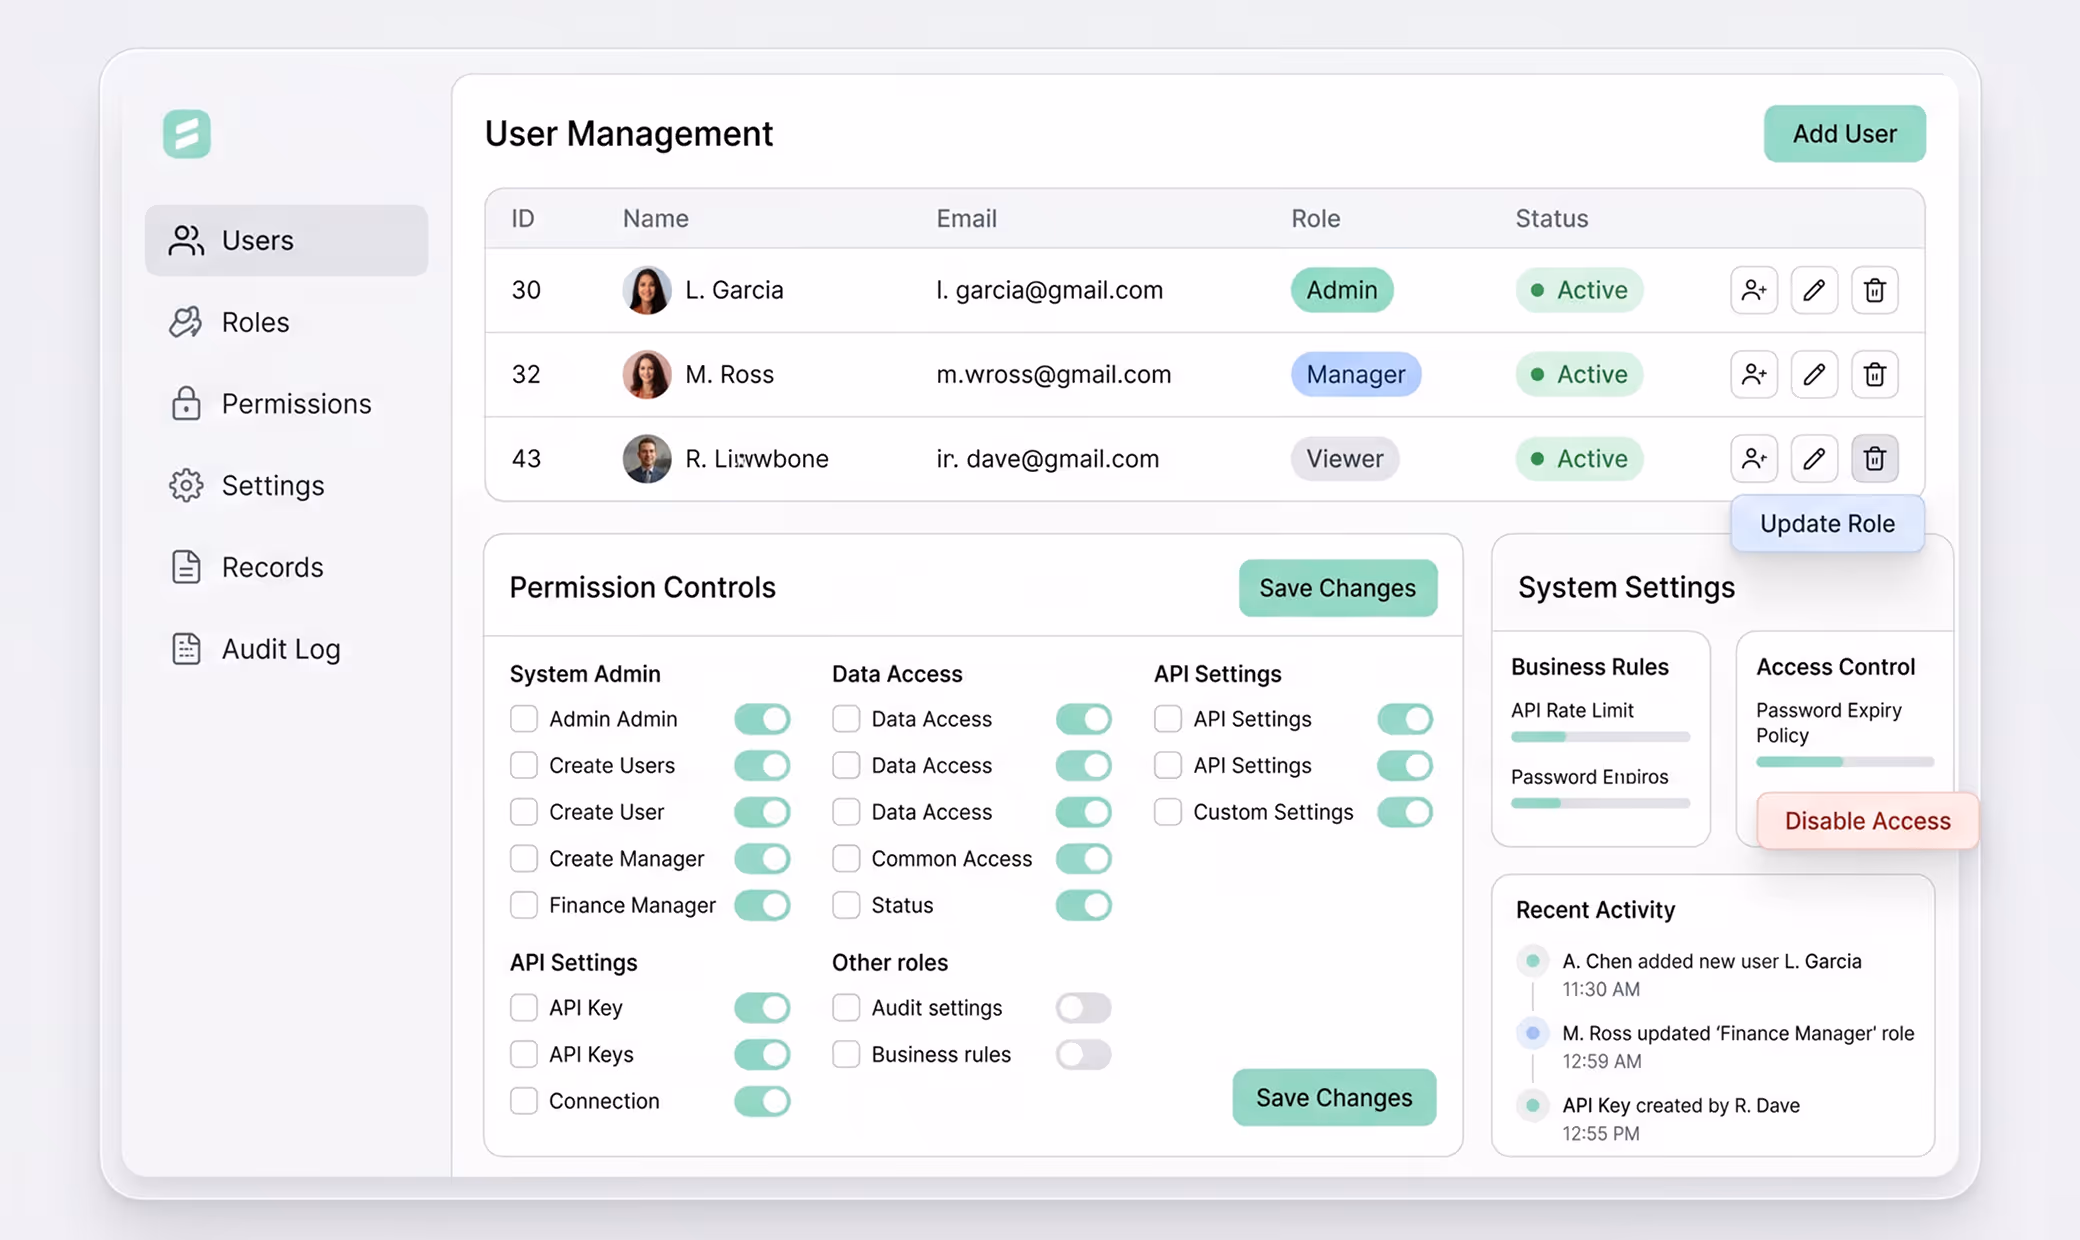Edit L. Garcia with pencil icon
Image resolution: width=2080 pixels, height=1240 pixels.
point(1814,290)
